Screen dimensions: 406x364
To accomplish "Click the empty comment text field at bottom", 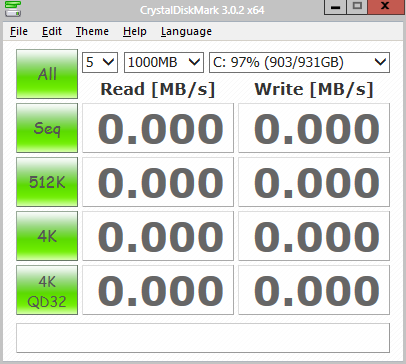I will coord(203,338).
